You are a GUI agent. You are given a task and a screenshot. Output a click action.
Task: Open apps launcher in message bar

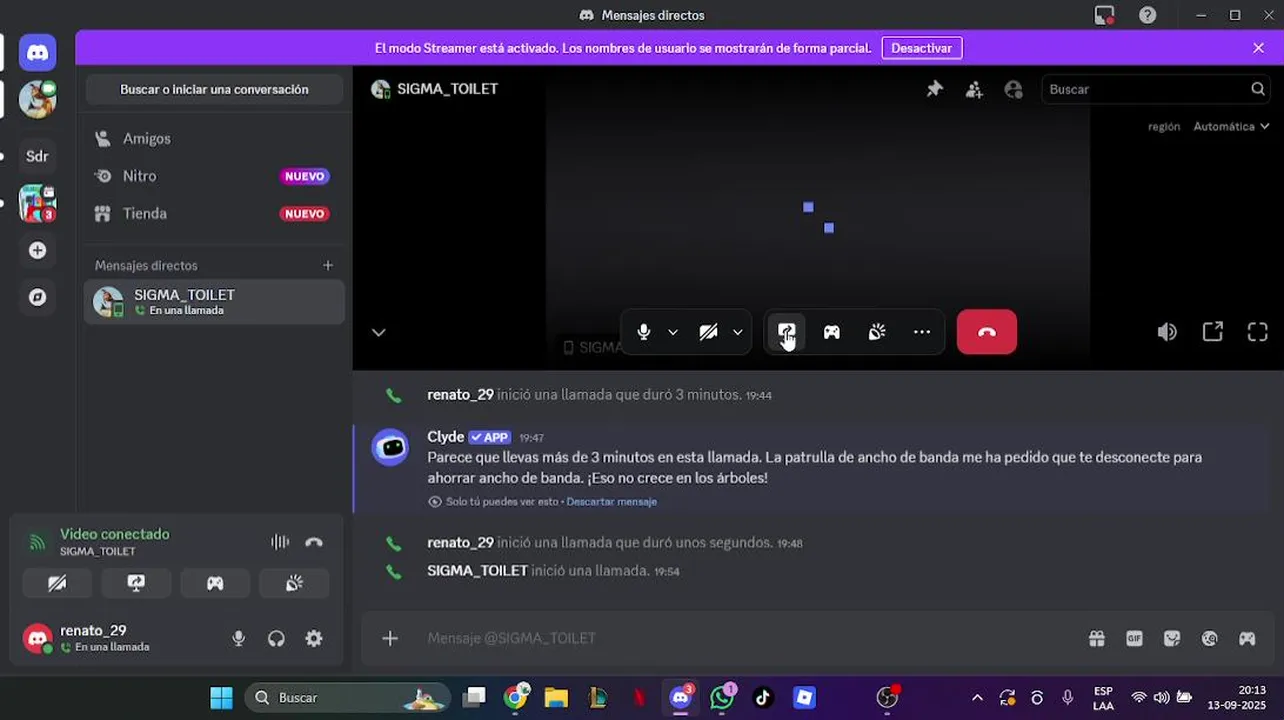click(x=1247, y=638)
